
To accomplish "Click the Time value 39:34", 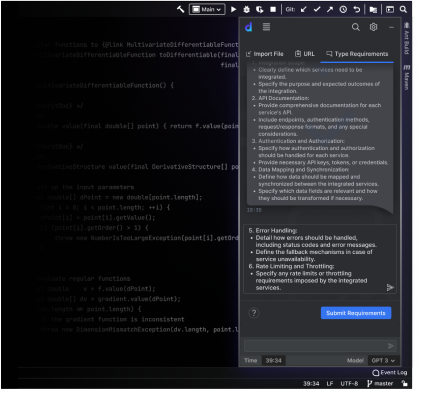I will pos(274,361).
